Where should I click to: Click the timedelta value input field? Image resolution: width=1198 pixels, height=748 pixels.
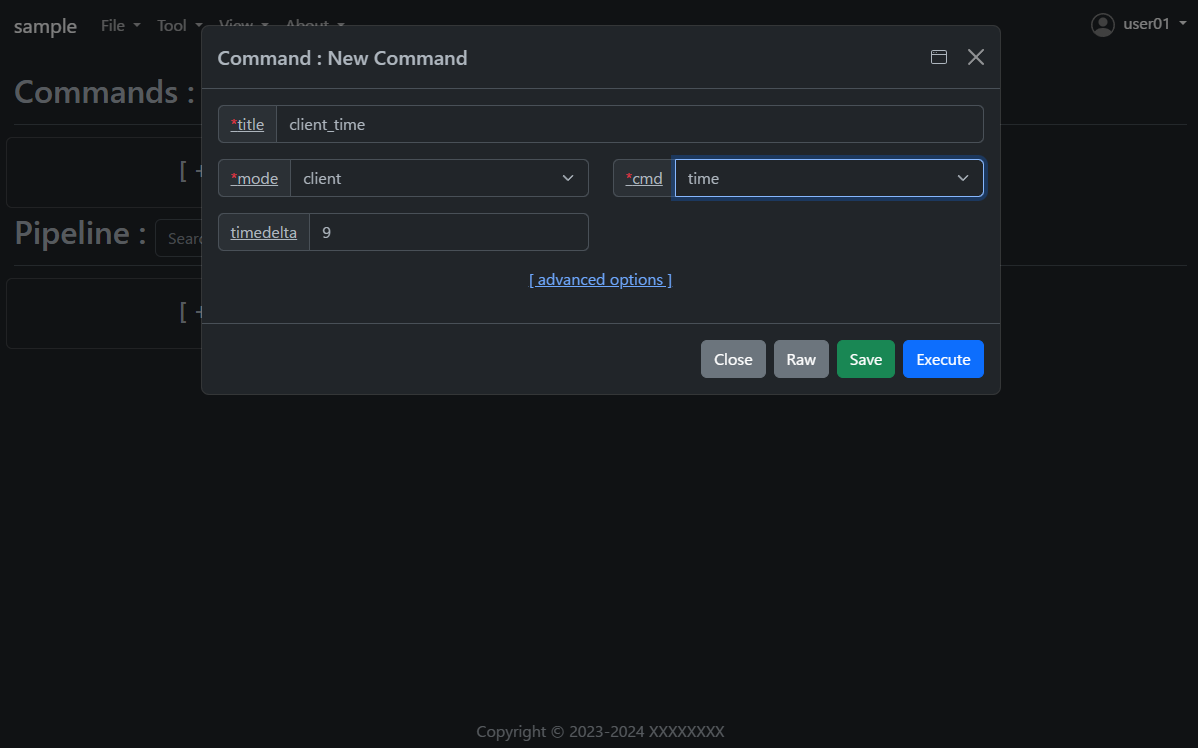pyautogui.click(x=448, y=231)
